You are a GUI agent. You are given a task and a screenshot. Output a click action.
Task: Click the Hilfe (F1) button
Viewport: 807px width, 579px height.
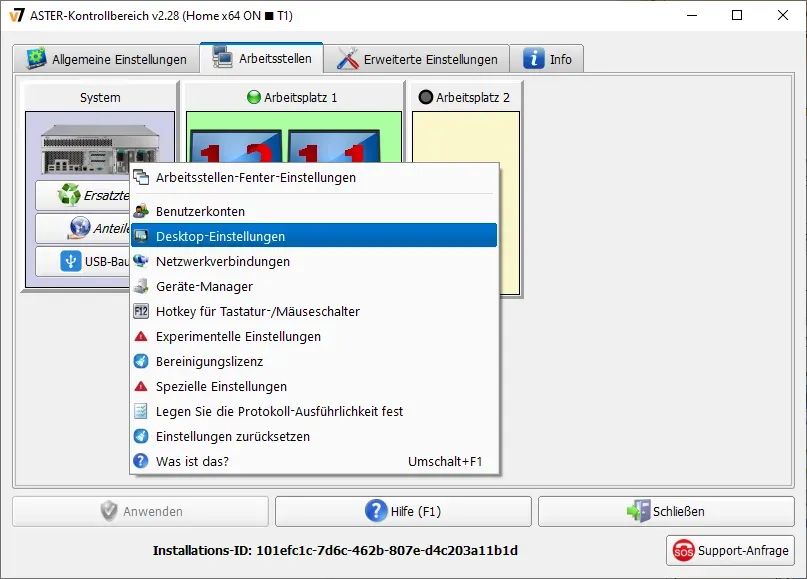pyautogui.click(x=403, y=511)
